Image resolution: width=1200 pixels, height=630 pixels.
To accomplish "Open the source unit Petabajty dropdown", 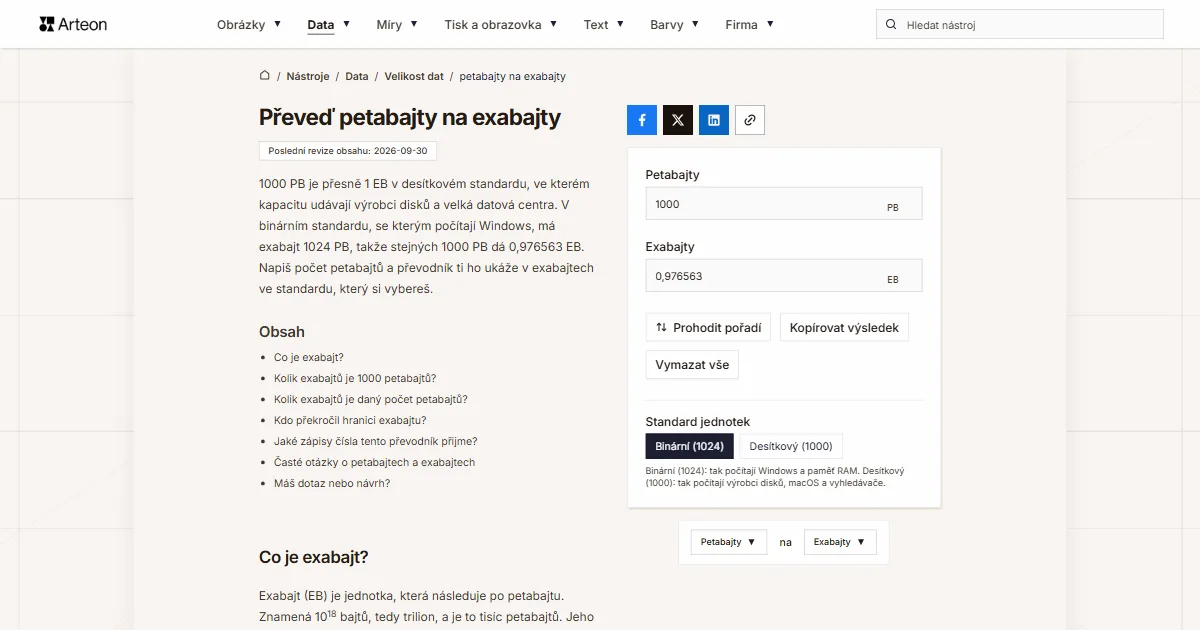I will pyautogui.click(x=729, y=542).
